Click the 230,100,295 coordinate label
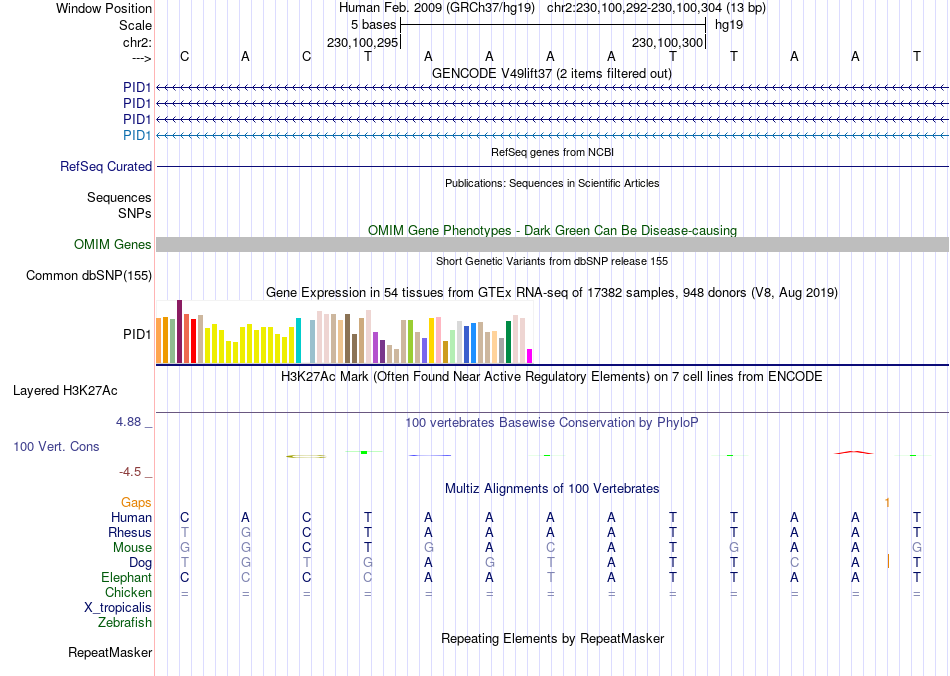 (362, 42)
